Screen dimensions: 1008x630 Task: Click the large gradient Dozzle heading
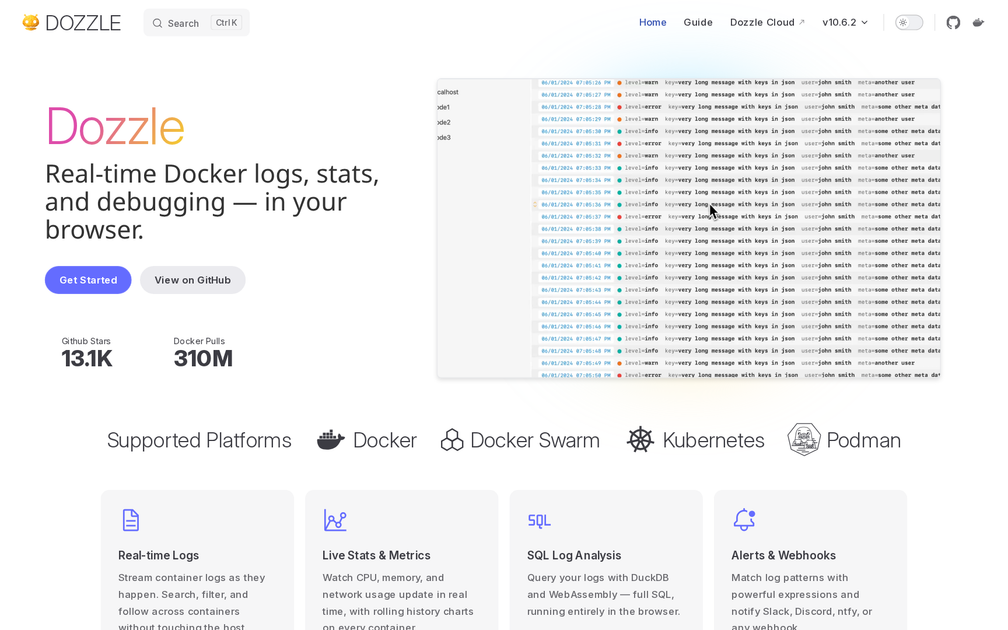[116, 126]
